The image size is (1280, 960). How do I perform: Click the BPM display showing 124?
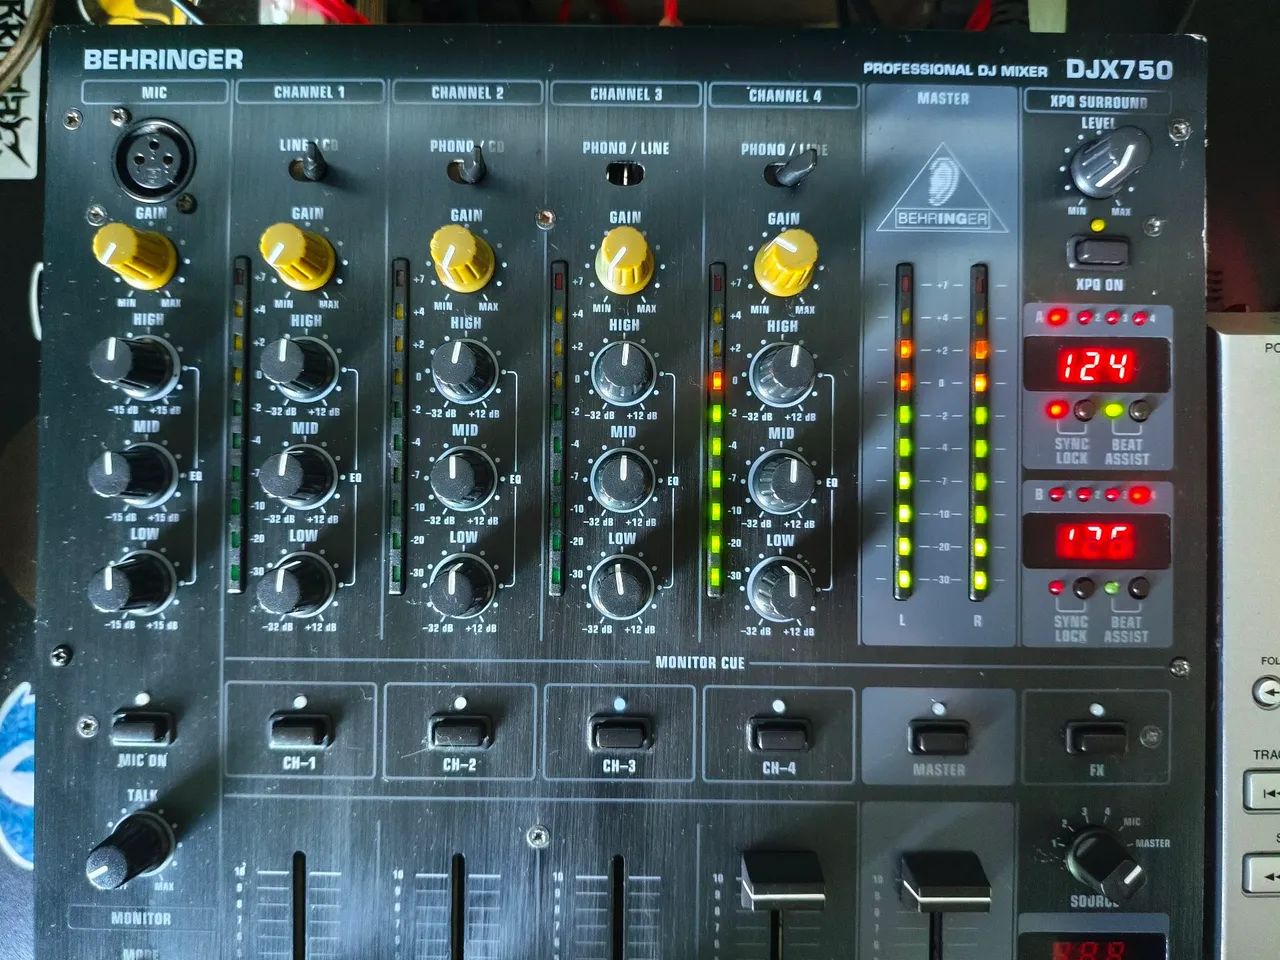pyautogui.click(x=1096, y=364)
